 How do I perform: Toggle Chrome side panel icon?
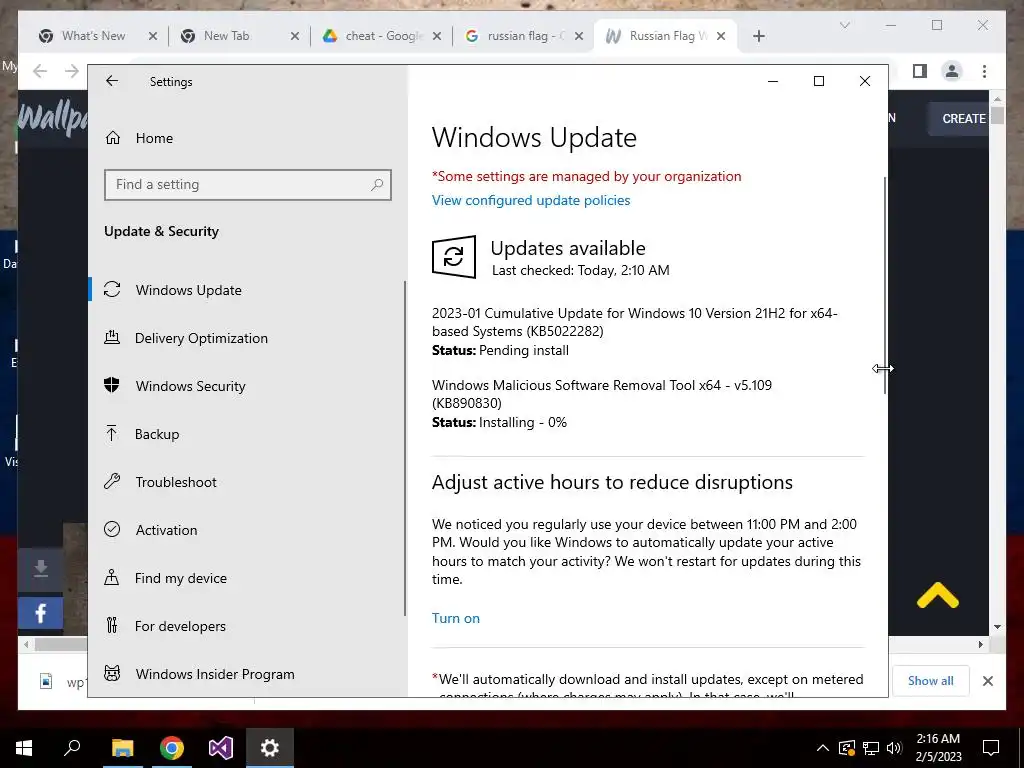(920, 71)
